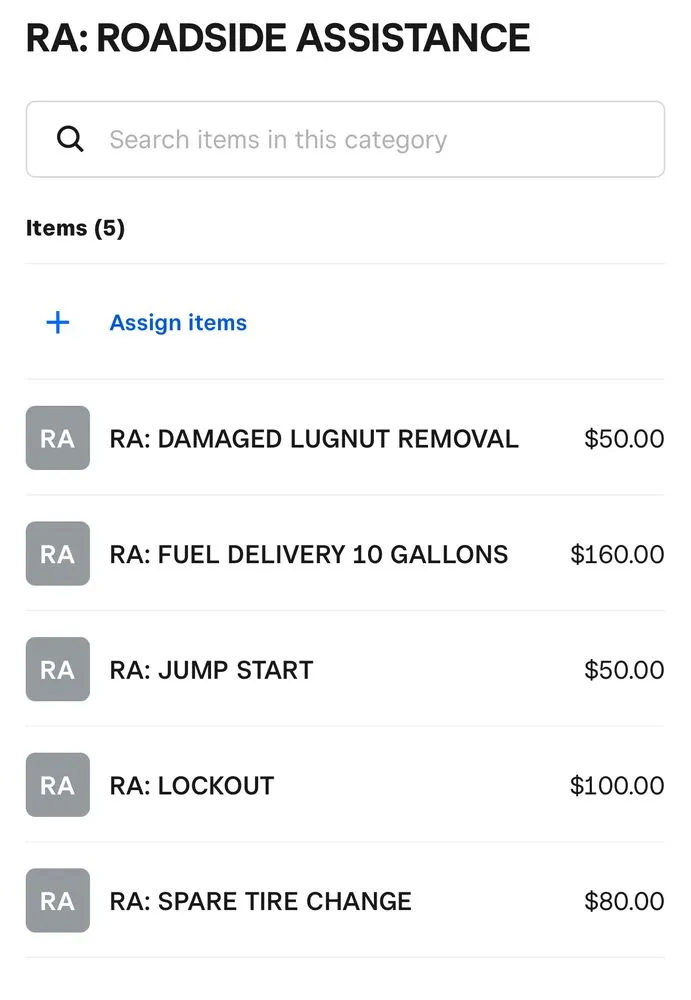
Task: Click the $80.00 spare tire change price
Action: coord(624,901)
